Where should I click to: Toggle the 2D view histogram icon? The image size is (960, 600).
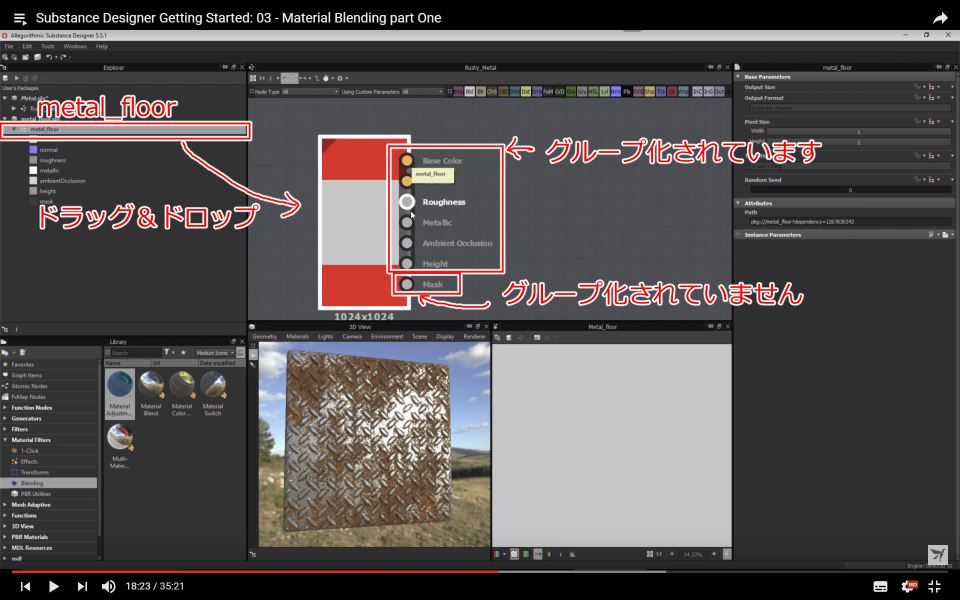point(572,554)
